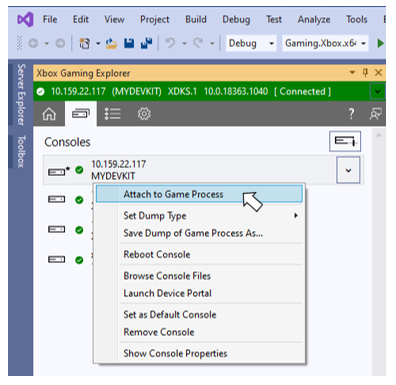The height and width of the screenshot is (385, 396).
Task: Click the Save All toolbar icon
Action: pos(146,43)
